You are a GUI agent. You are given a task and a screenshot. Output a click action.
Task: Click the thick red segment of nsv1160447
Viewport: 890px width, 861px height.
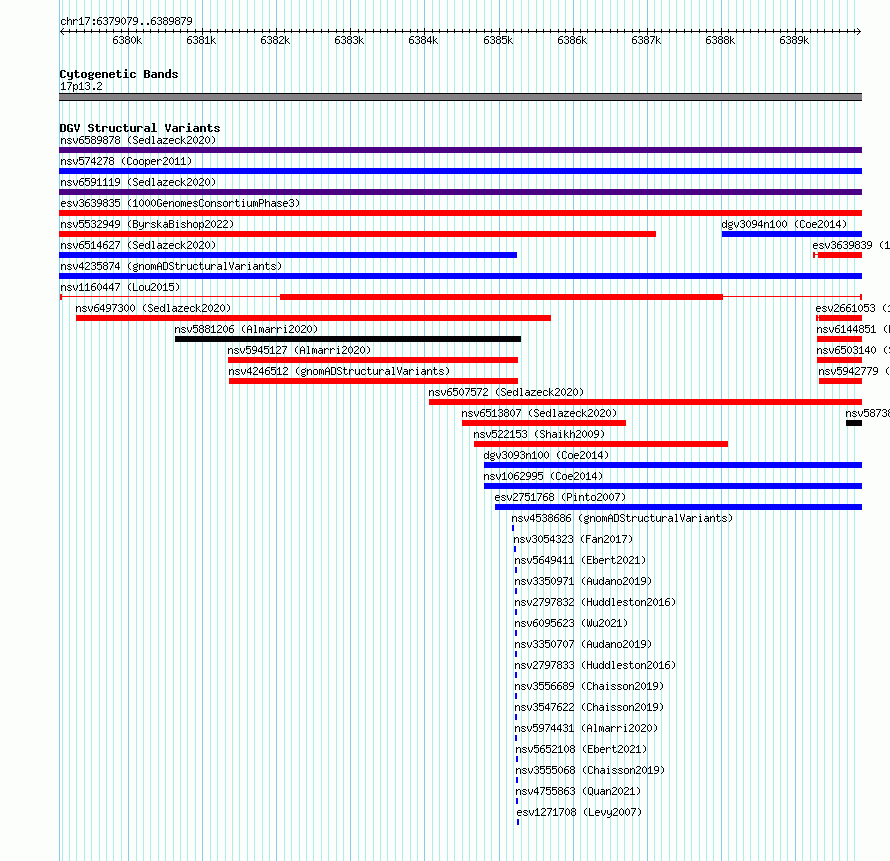501,297
